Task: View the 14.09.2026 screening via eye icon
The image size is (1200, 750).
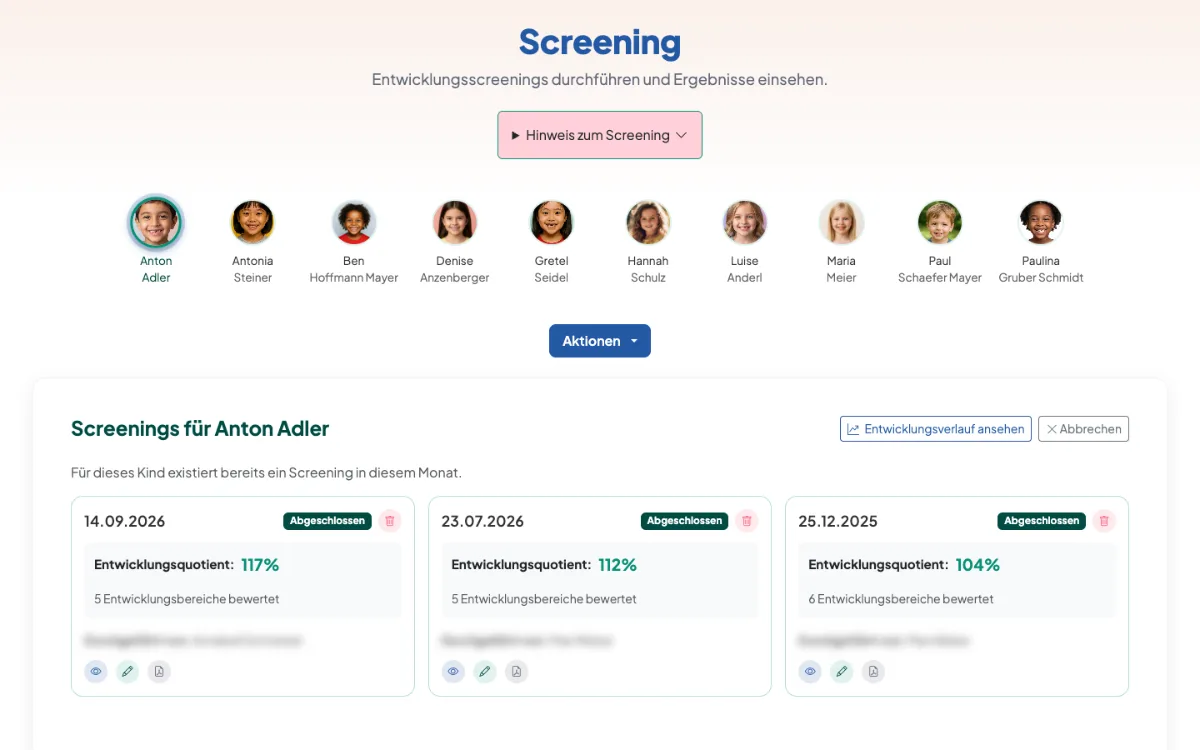Action: [x=96, y=671]
